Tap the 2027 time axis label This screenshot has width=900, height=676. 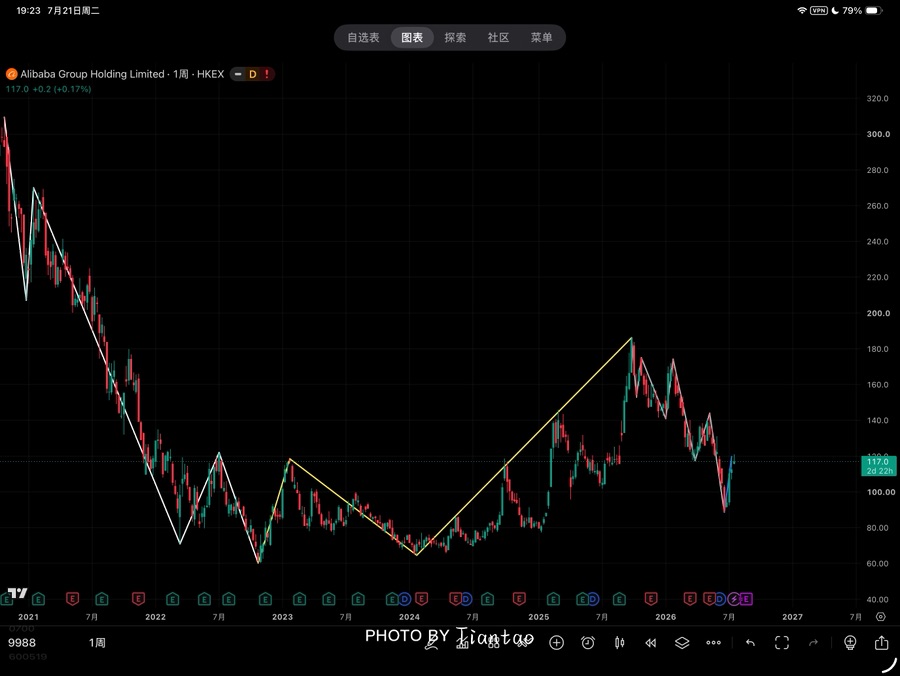[792, 617]
